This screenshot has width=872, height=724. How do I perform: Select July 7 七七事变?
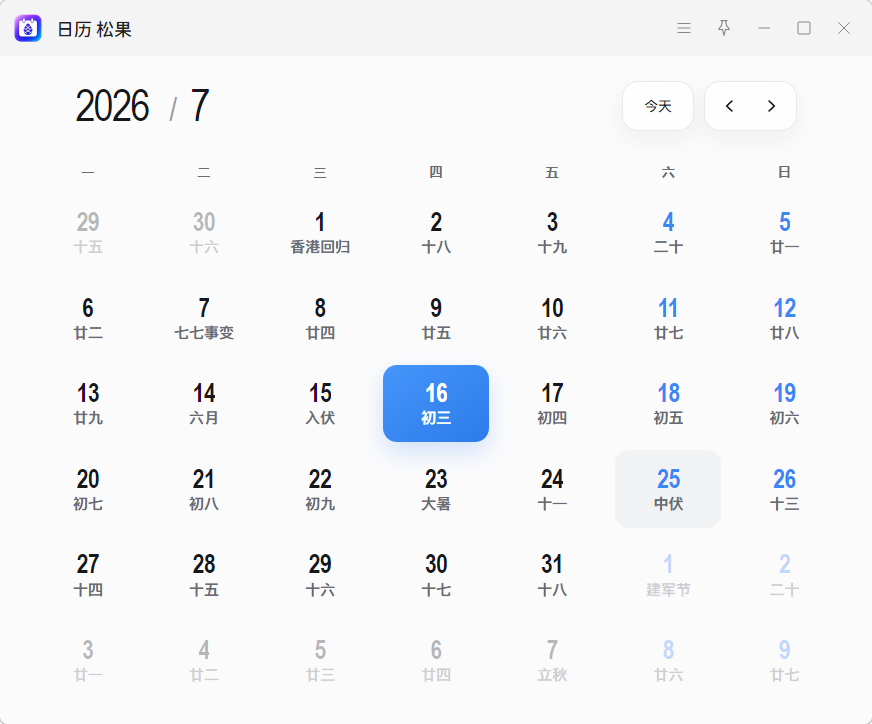point(204,319)
